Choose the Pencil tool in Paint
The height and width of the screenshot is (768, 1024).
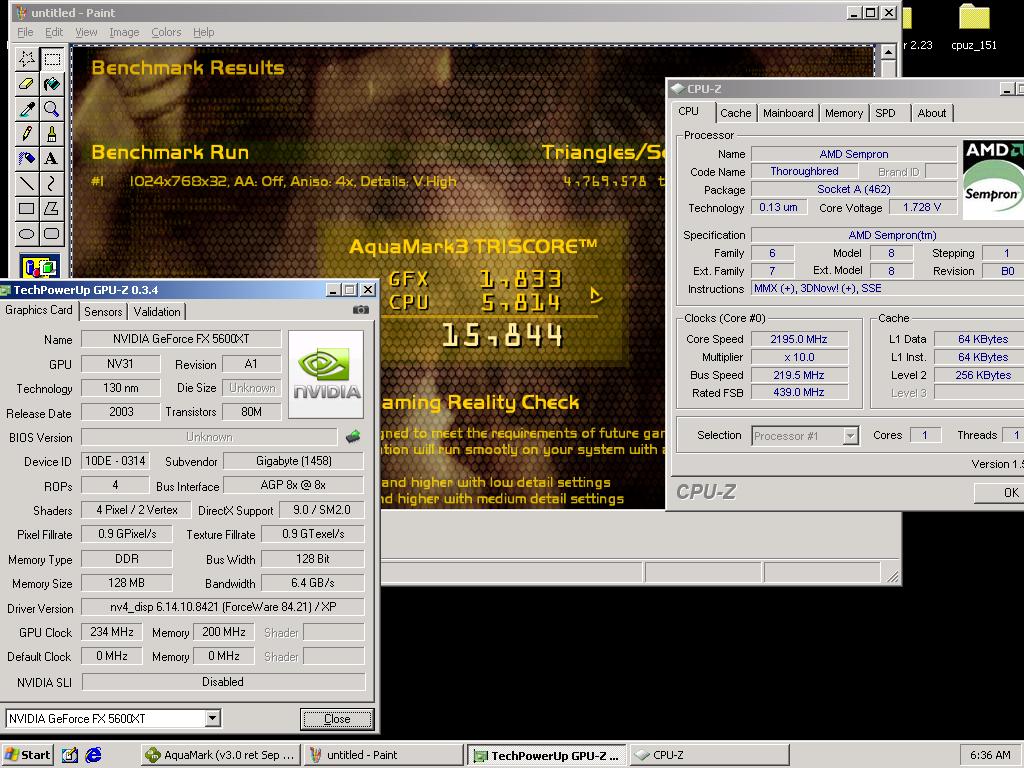27,134
